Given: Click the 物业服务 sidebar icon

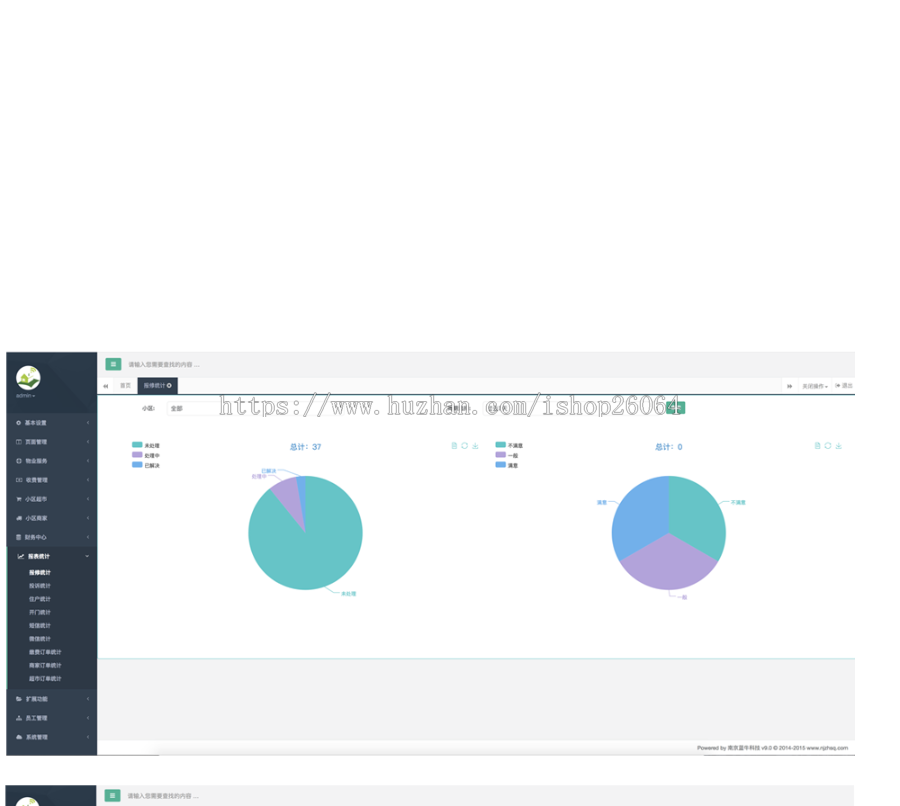Looking at the screenshot, I should click(18, 460).
